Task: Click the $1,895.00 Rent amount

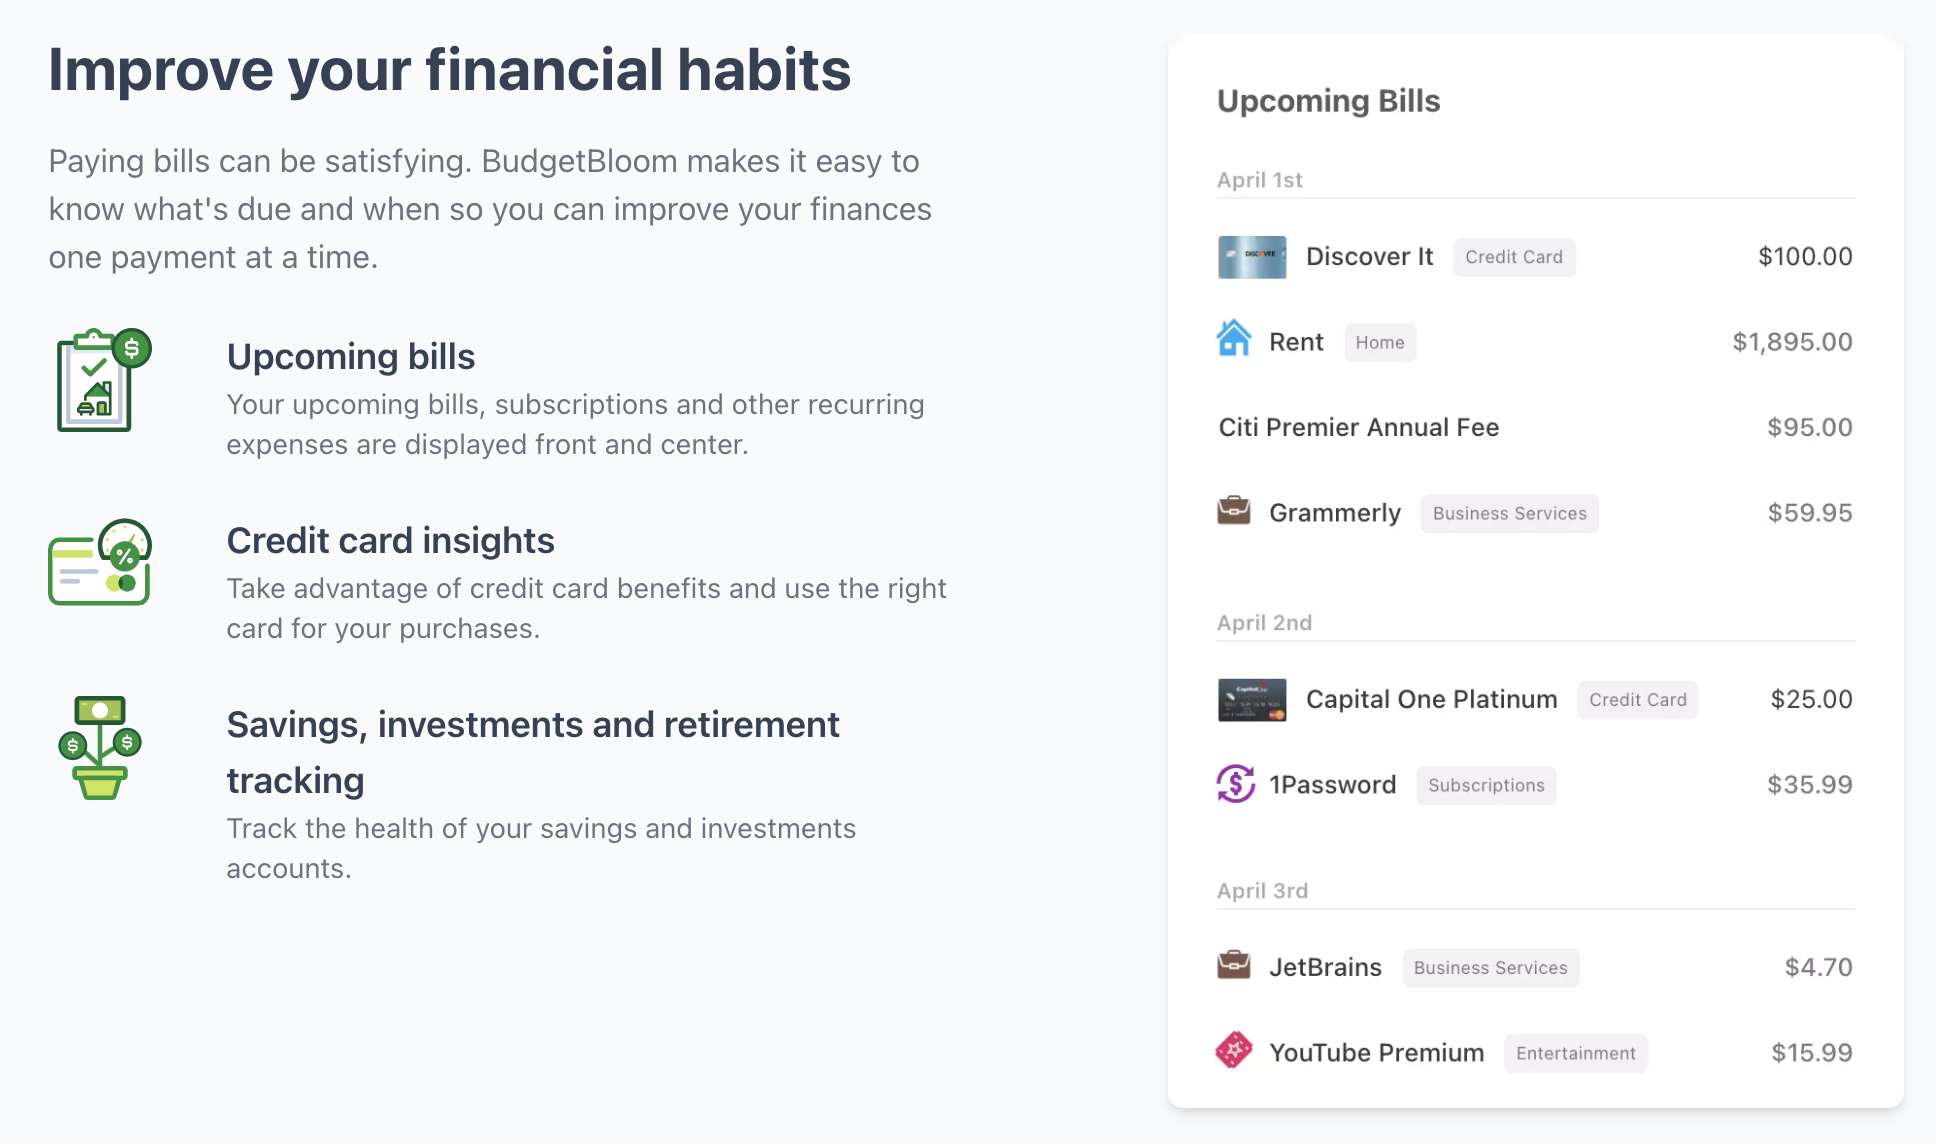Action: point(1792,342)
